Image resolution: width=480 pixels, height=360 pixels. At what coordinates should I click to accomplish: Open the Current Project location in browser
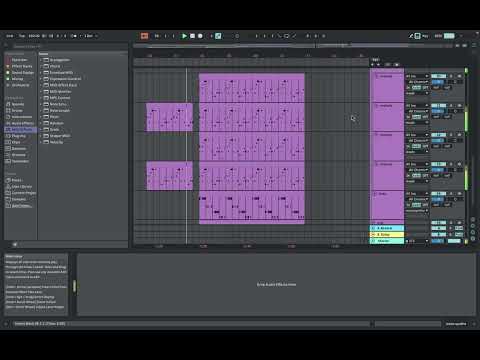pyautogui.click(x=21, y=193)
